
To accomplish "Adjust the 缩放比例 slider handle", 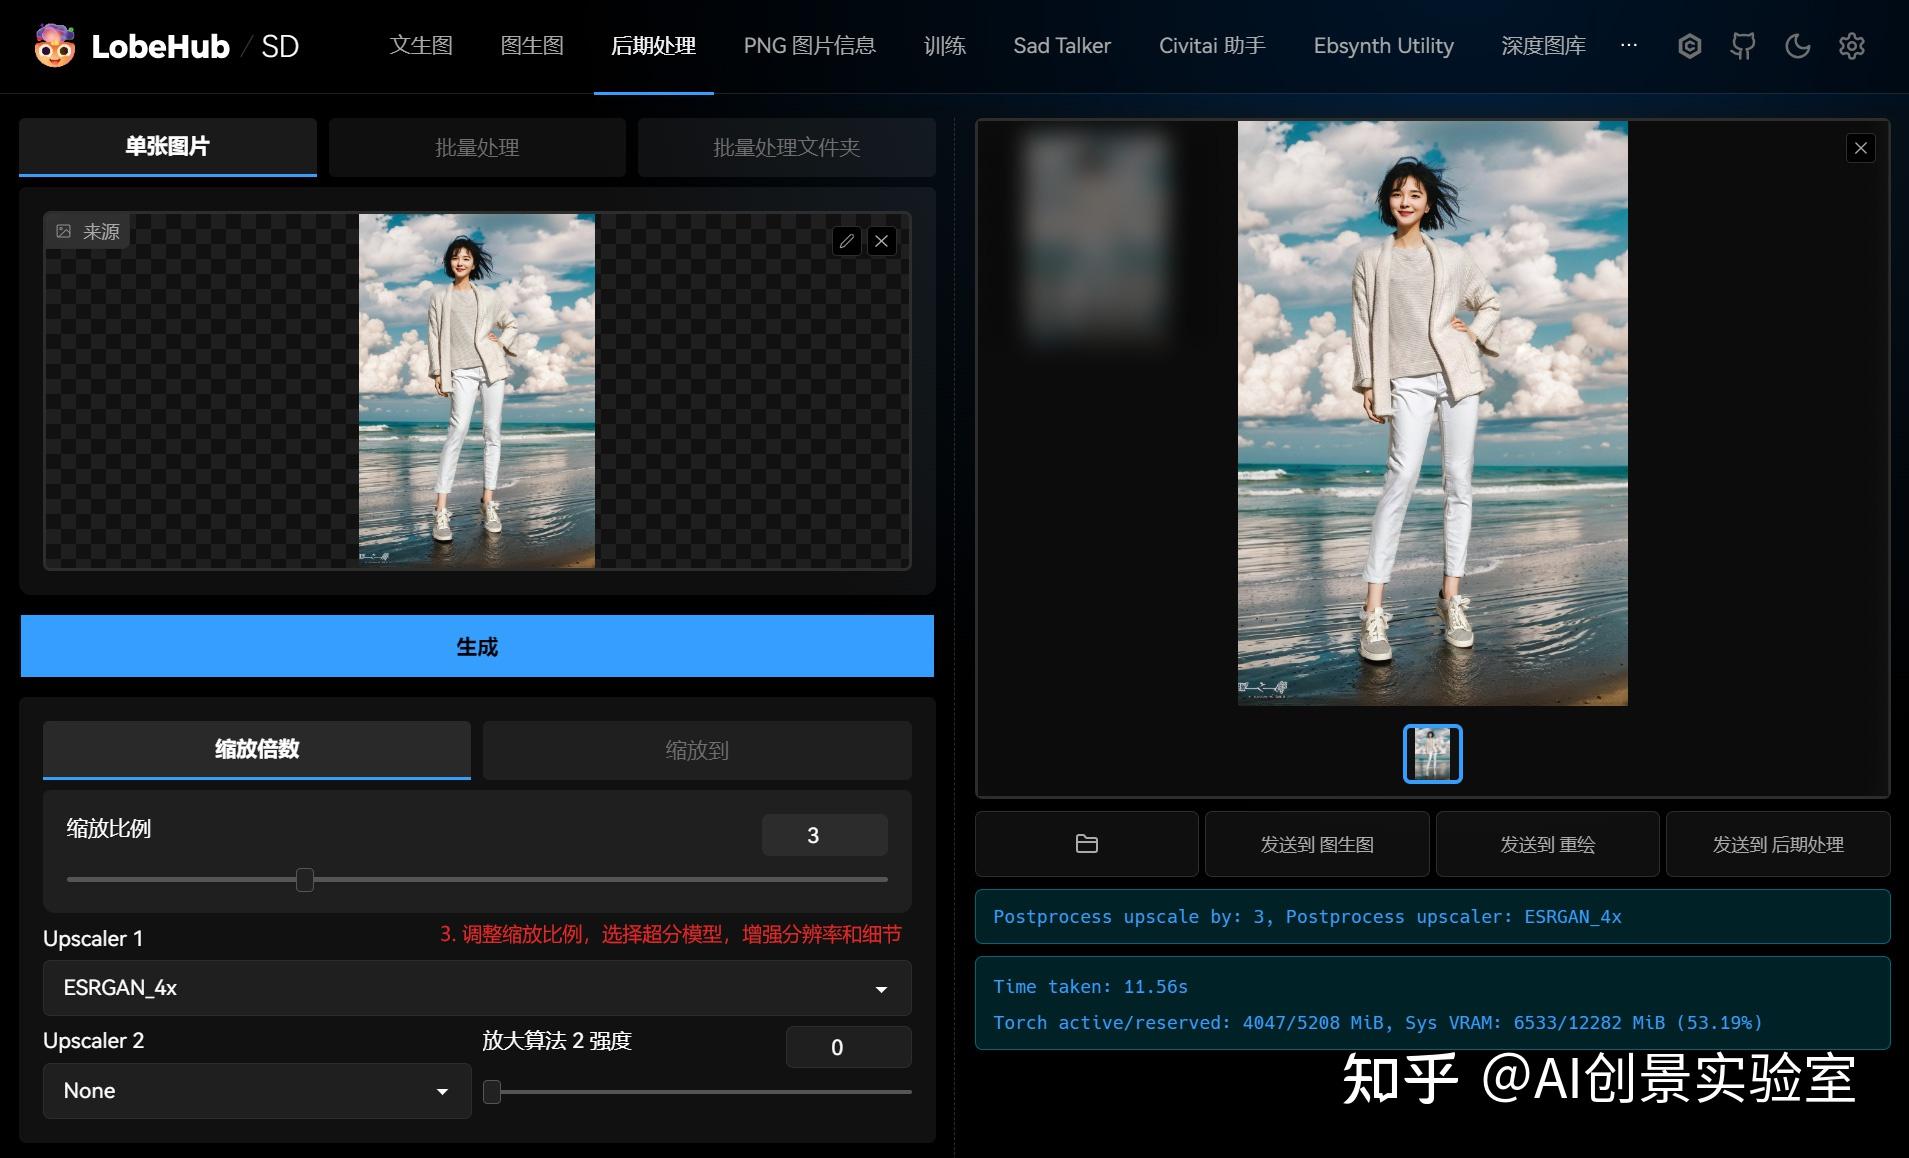I will [x=305, y=879].
